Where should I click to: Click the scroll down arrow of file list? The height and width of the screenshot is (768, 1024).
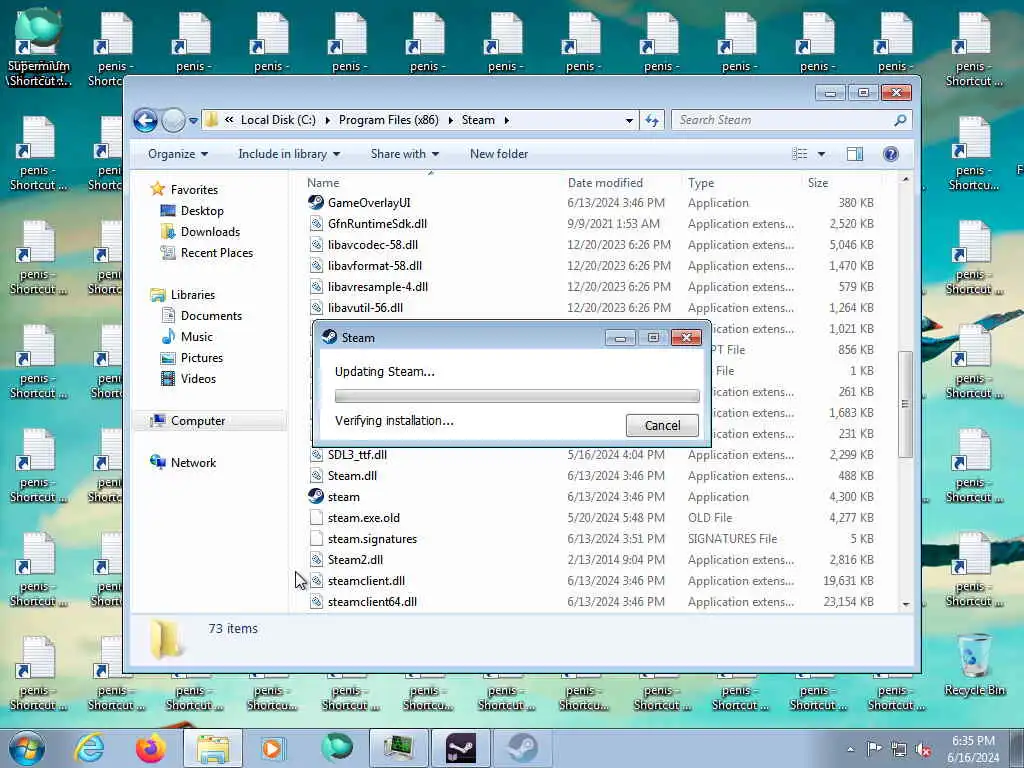pyautogui.click(x=905, y=604)
